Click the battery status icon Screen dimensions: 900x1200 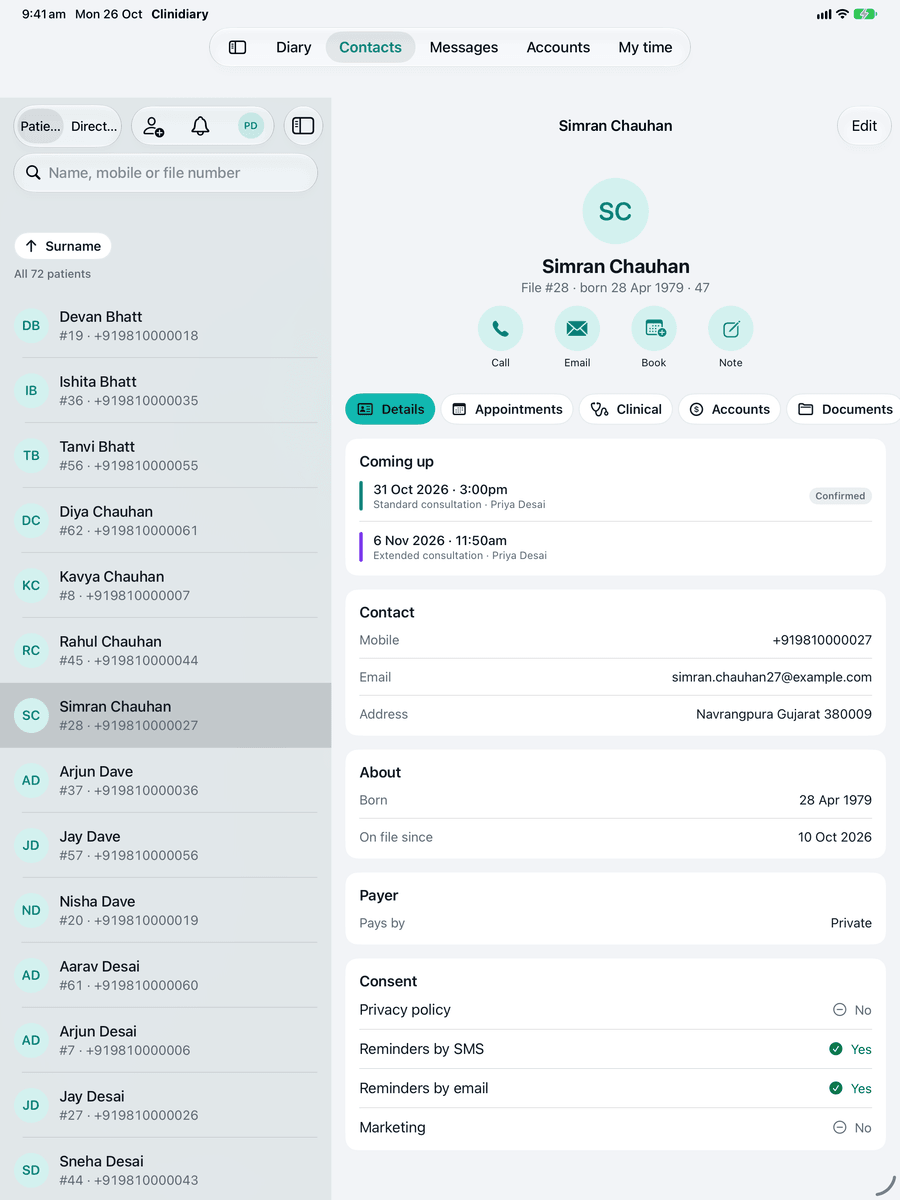tap(865, 14)
